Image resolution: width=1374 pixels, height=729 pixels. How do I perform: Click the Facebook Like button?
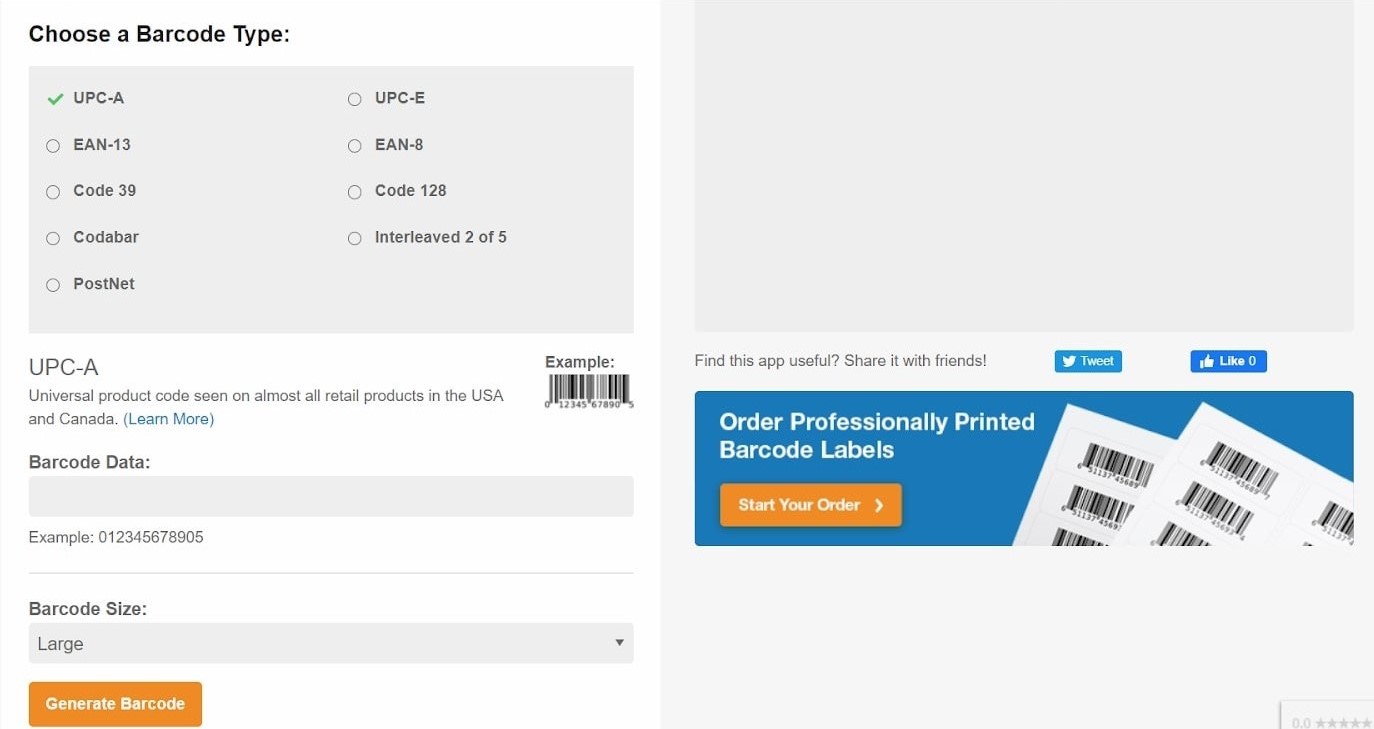coord(1228,361)
